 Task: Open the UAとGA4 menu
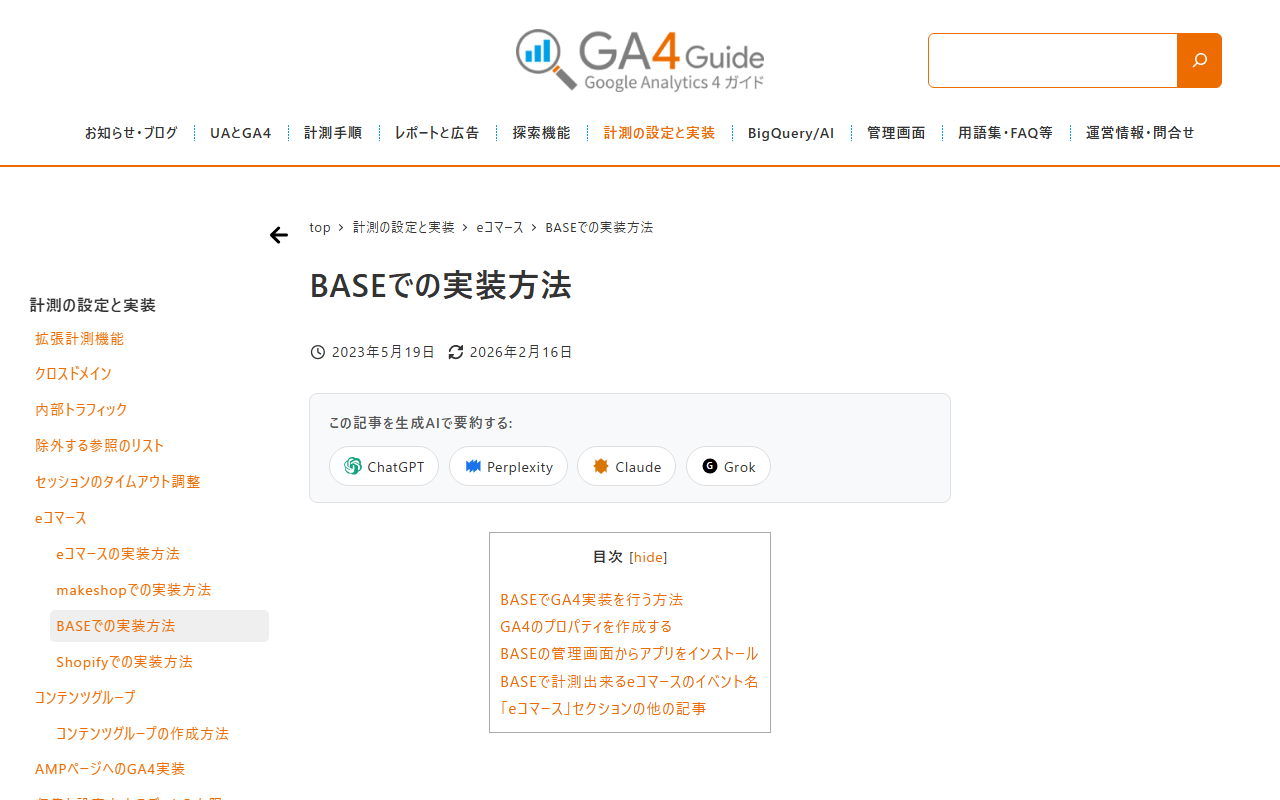click(x=240, y=133)
